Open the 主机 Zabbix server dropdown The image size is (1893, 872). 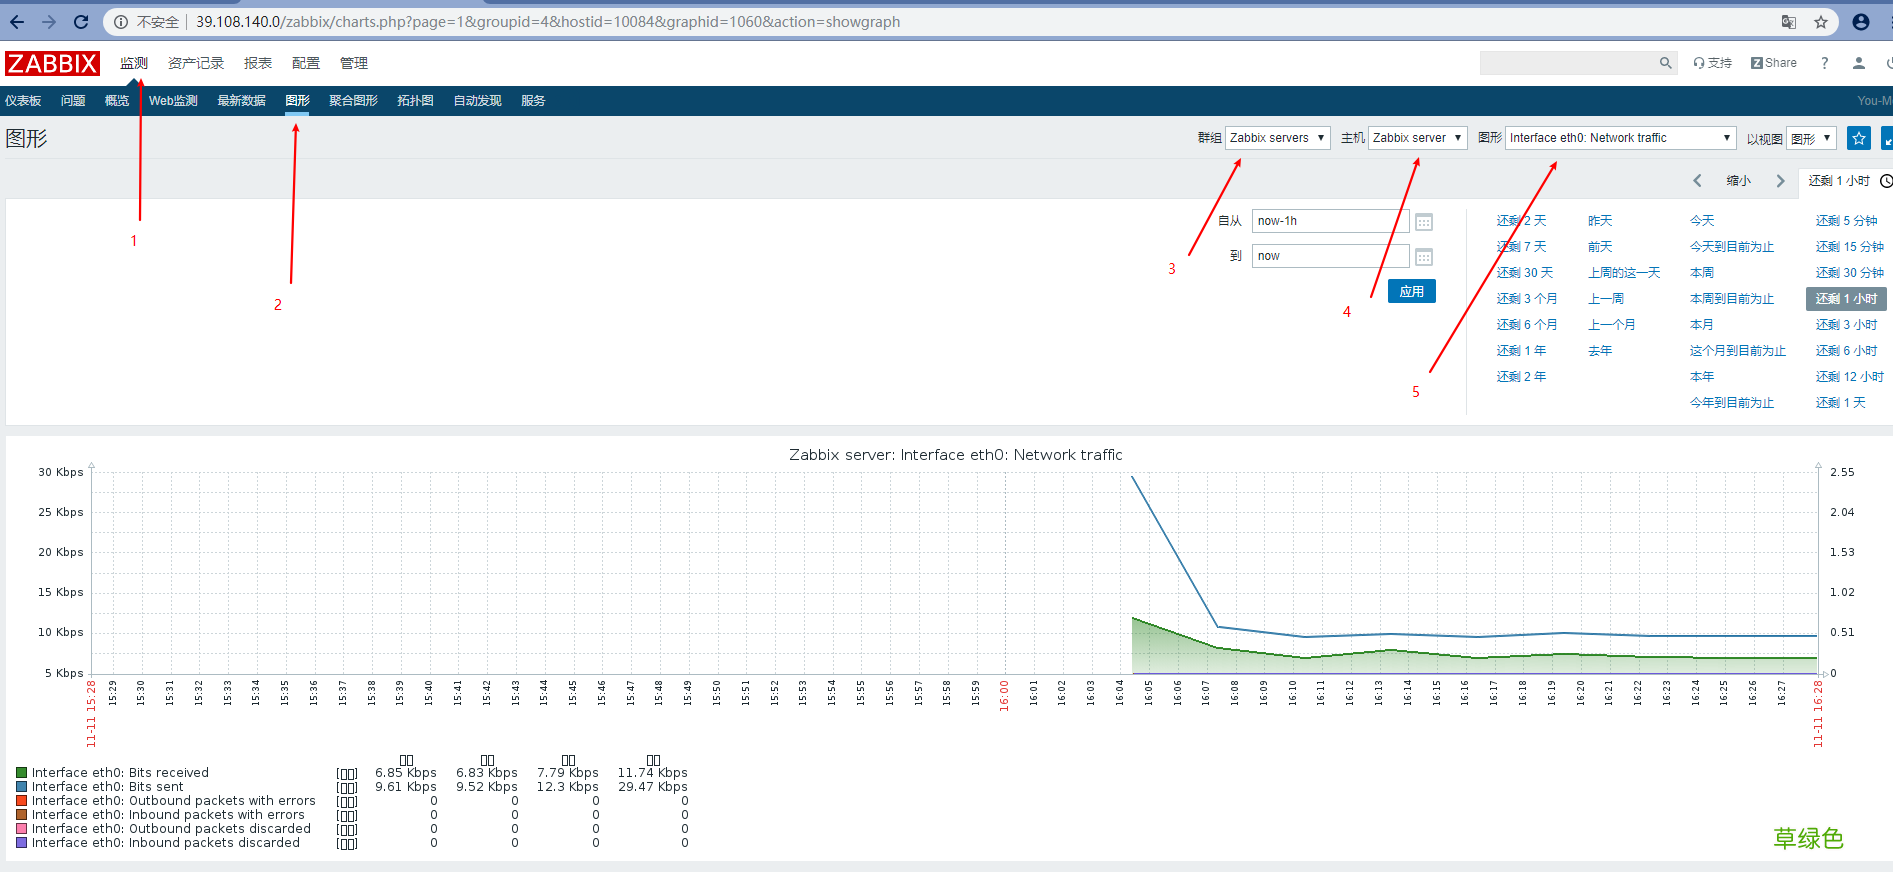coord(1417,138)
